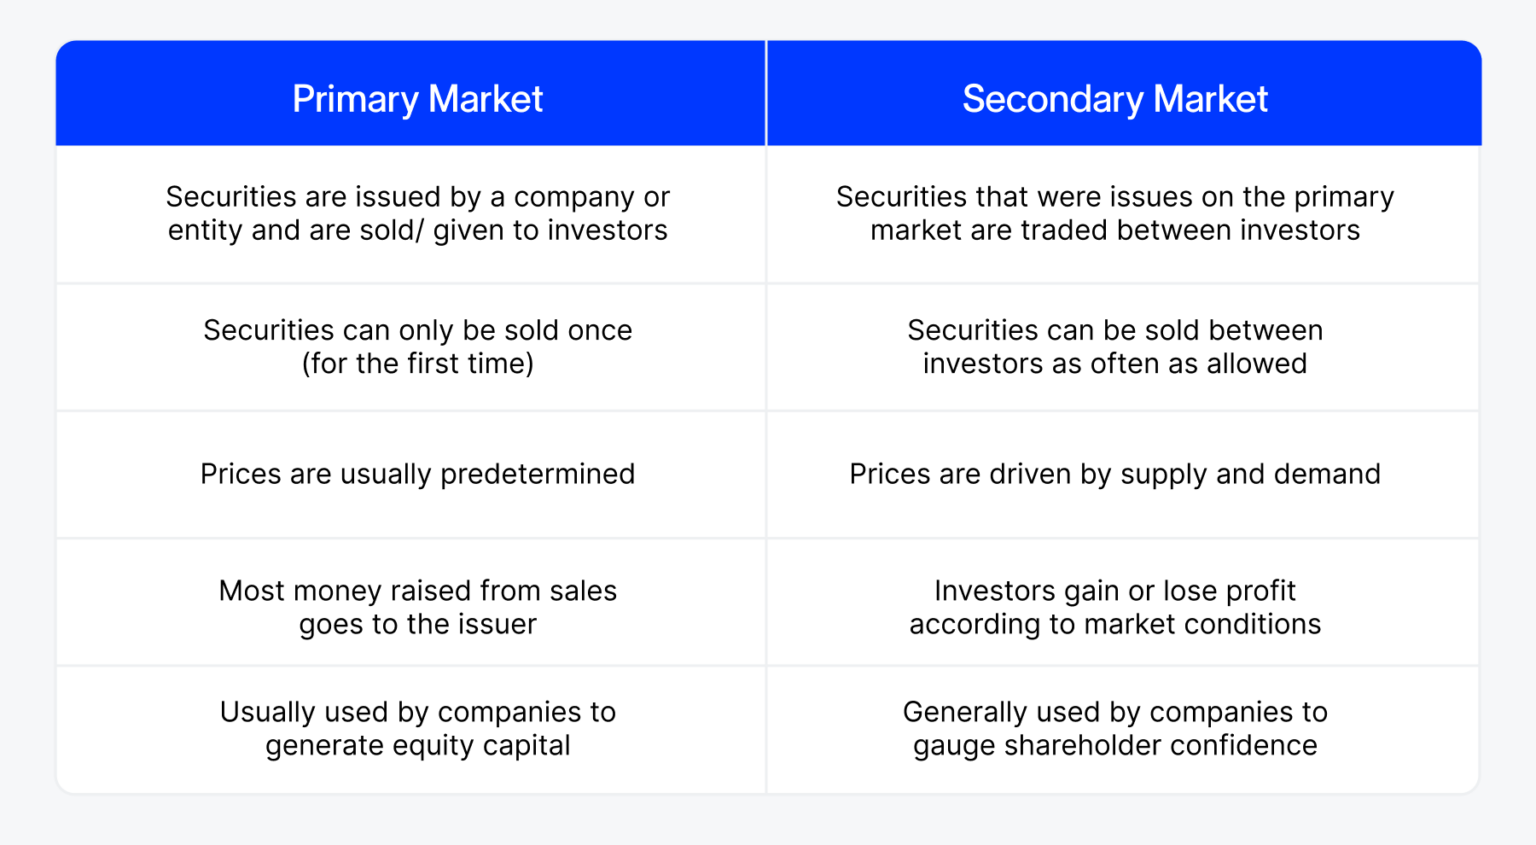Click the text 'market are traded between investors'
The height and width of the screenshot is (845, 1536).
[1114, 231]
